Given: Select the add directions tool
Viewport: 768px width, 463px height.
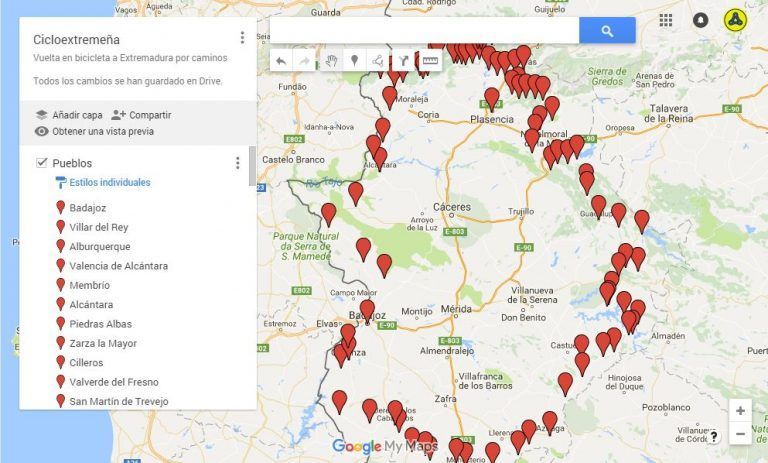Looking at the screenshot, I should [x=403, y=61].
